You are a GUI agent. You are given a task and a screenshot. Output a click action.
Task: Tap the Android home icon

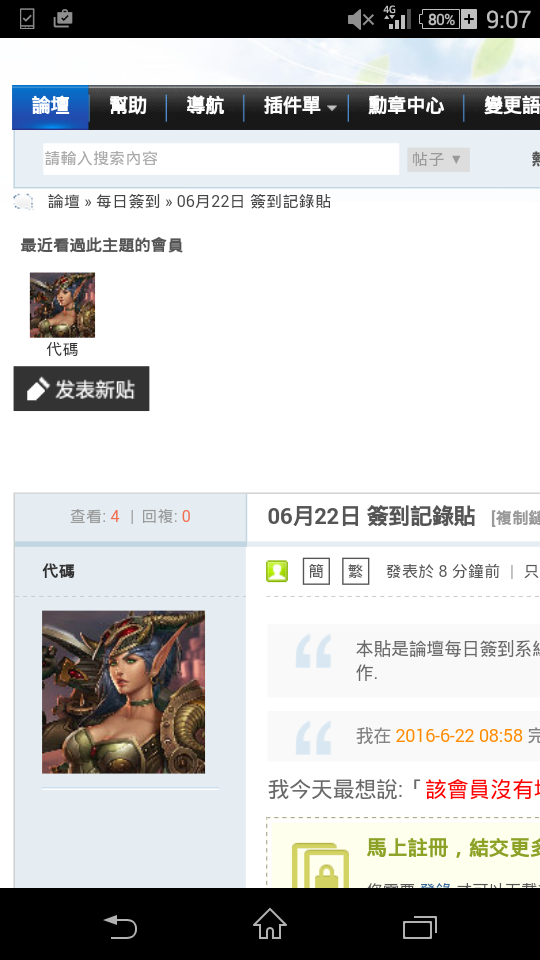coord(270,924)
